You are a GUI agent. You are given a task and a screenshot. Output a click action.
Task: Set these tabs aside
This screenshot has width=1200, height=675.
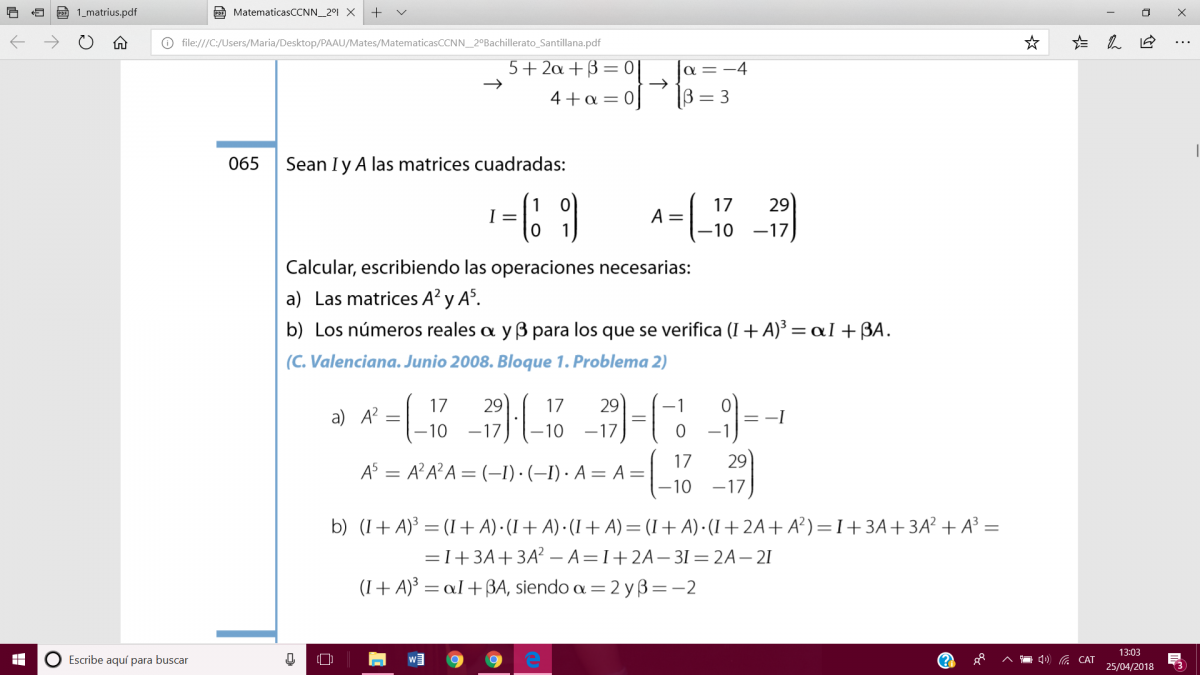38,13
